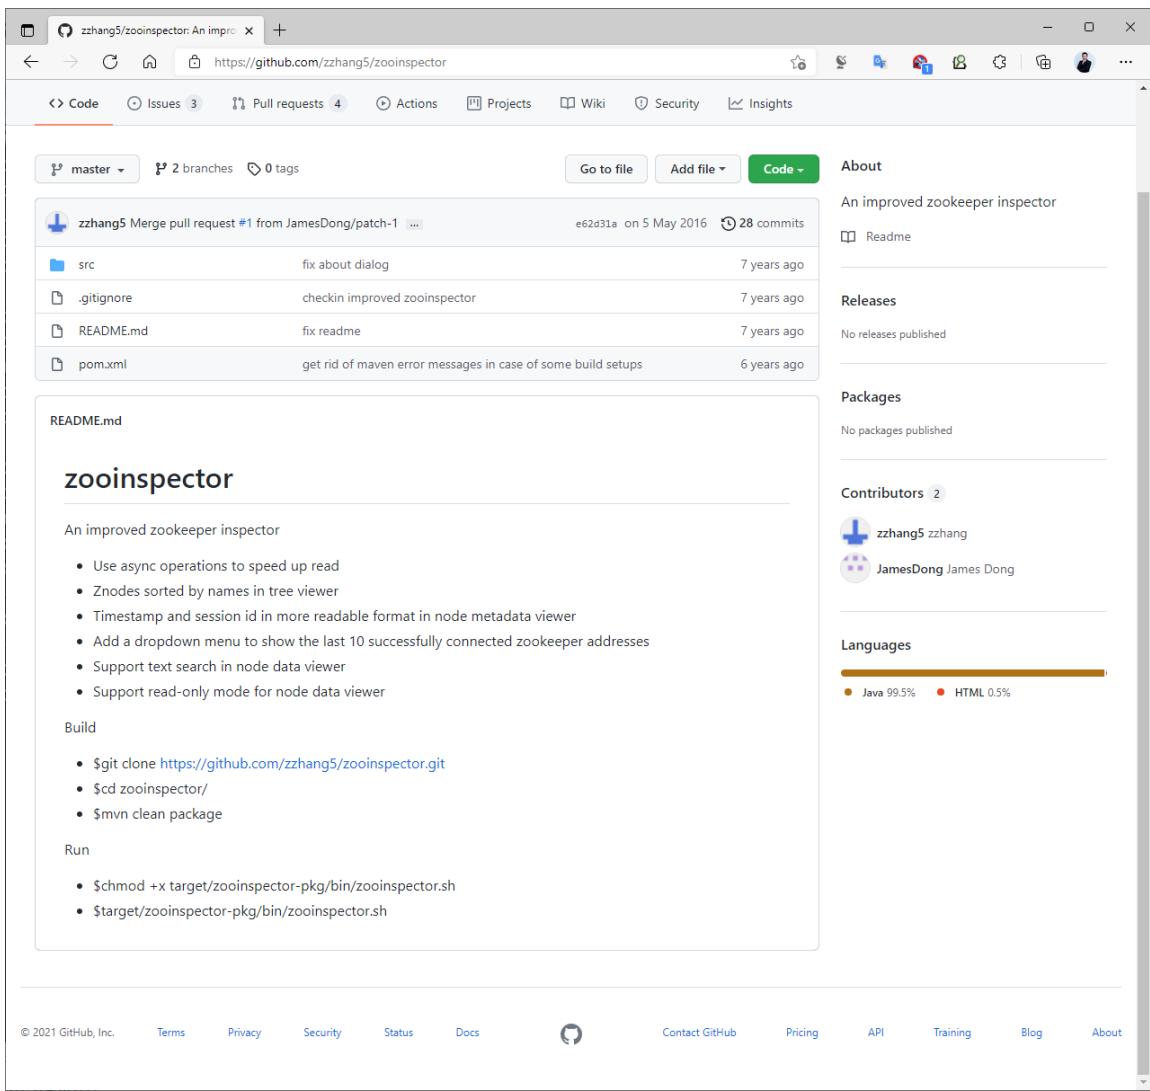This screenshot has width=1150, height=1091.
Task: Open the Contact GitHub footer link
Action: [699, 1032]
